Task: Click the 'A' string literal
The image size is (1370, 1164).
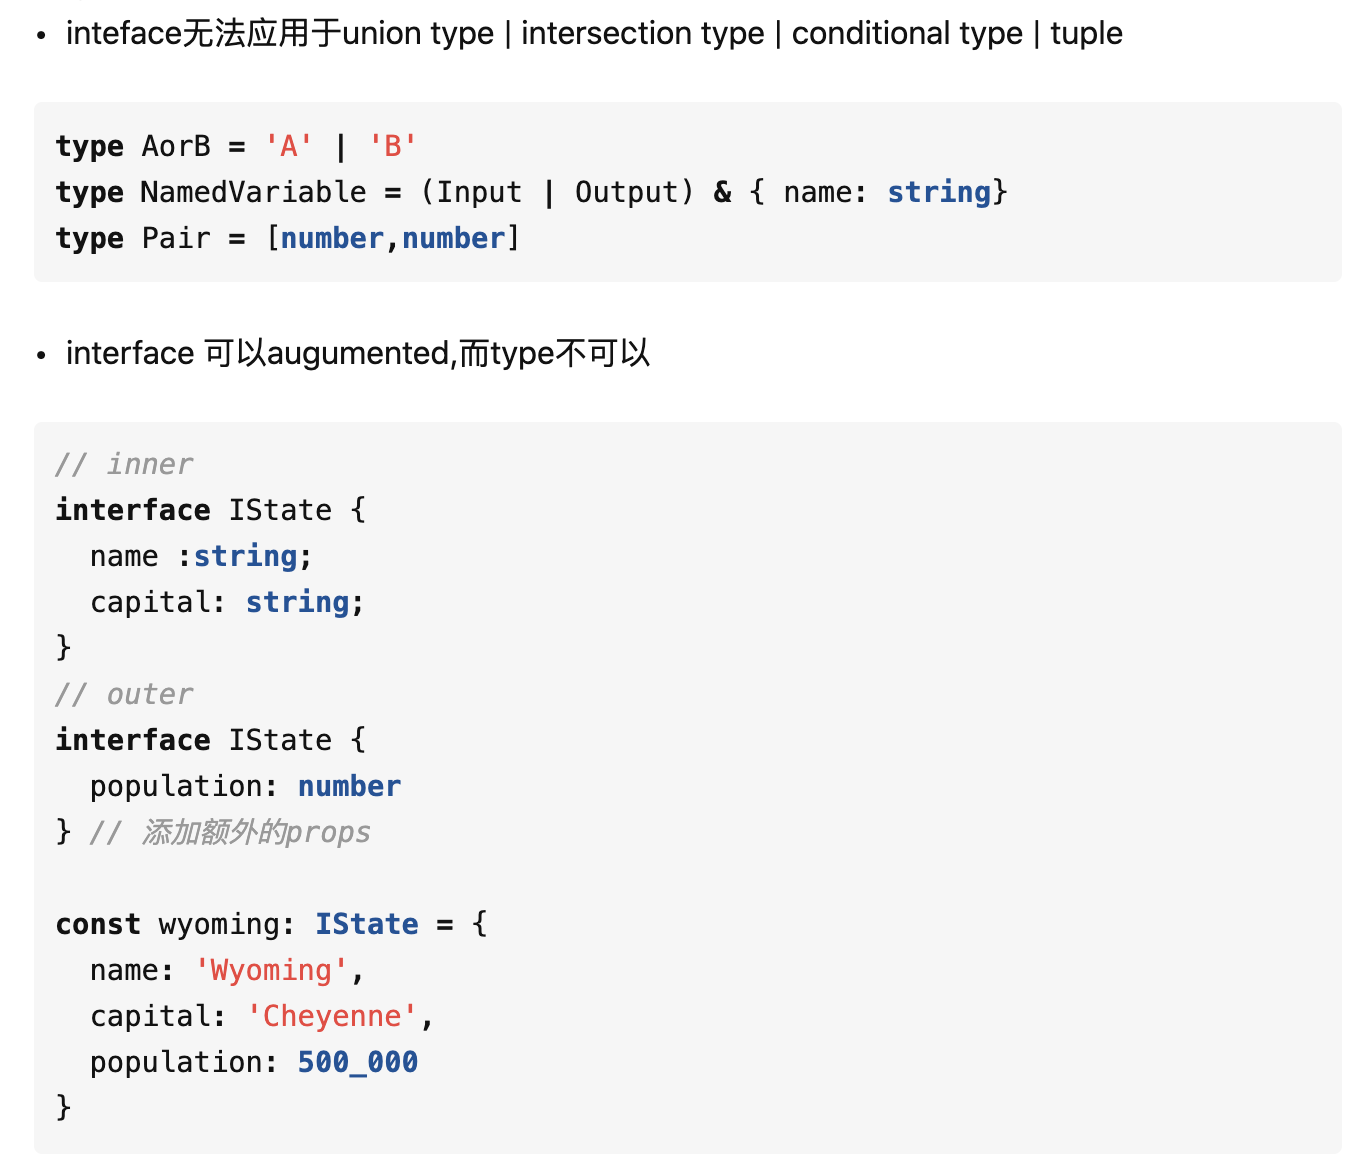Action: [x=288, y=147]
